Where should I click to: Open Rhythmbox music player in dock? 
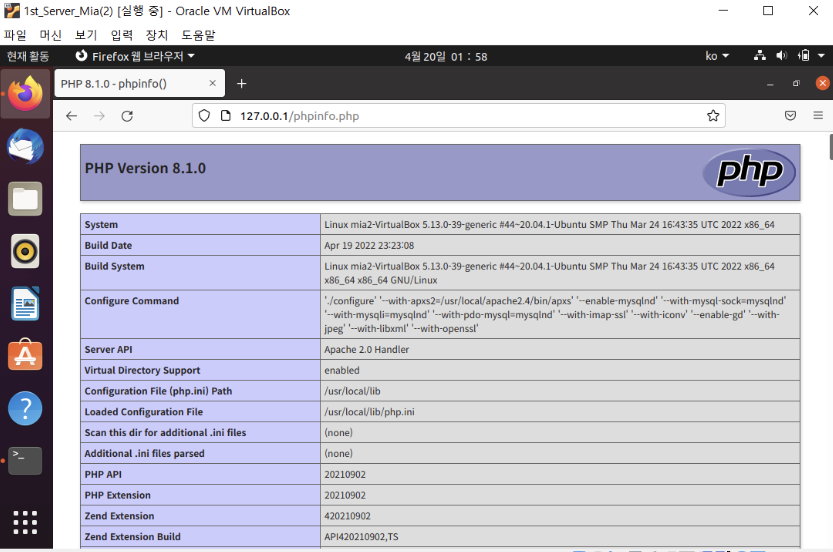tap(25, 251)
